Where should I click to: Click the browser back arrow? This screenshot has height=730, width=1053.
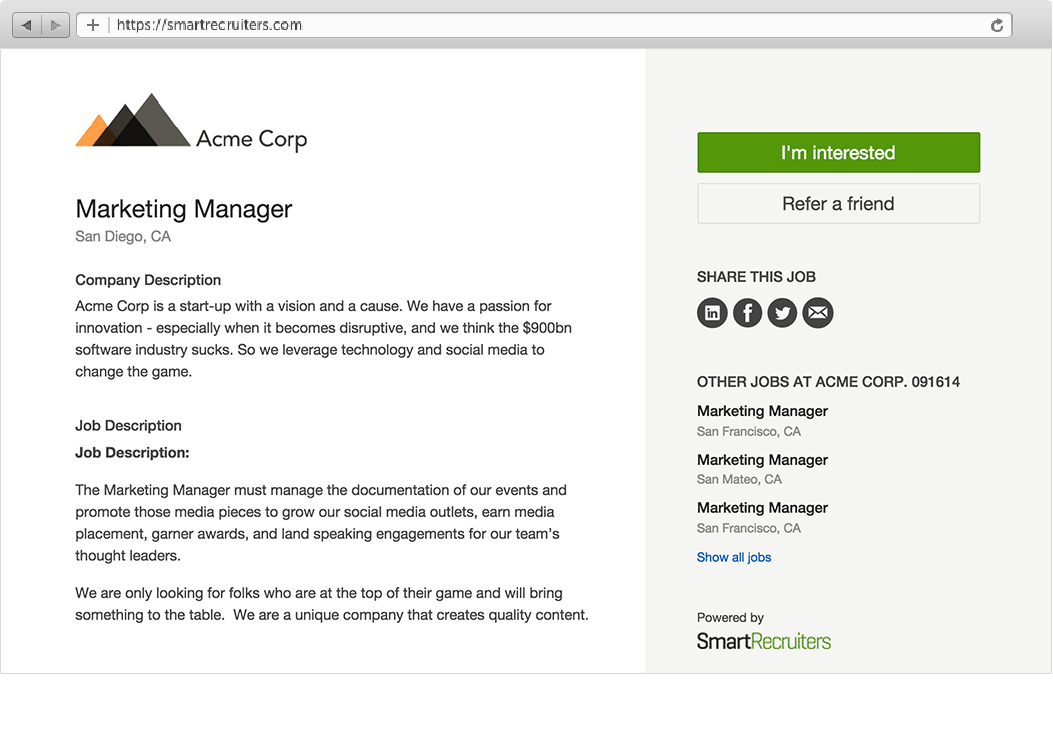[27, 25]
